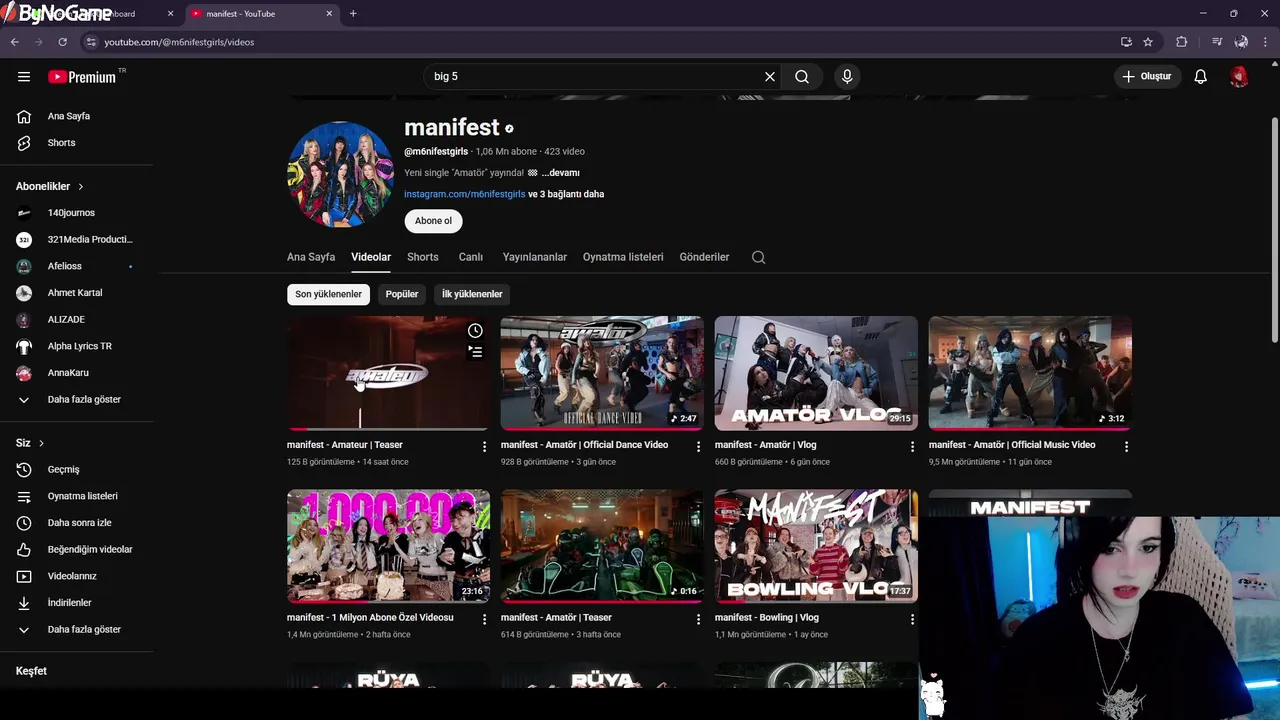The height and width of the screenshot is (720, 1280).
Task: Play Amatör Official Dance Video thumbnail
Action: (x=602, y=373)
